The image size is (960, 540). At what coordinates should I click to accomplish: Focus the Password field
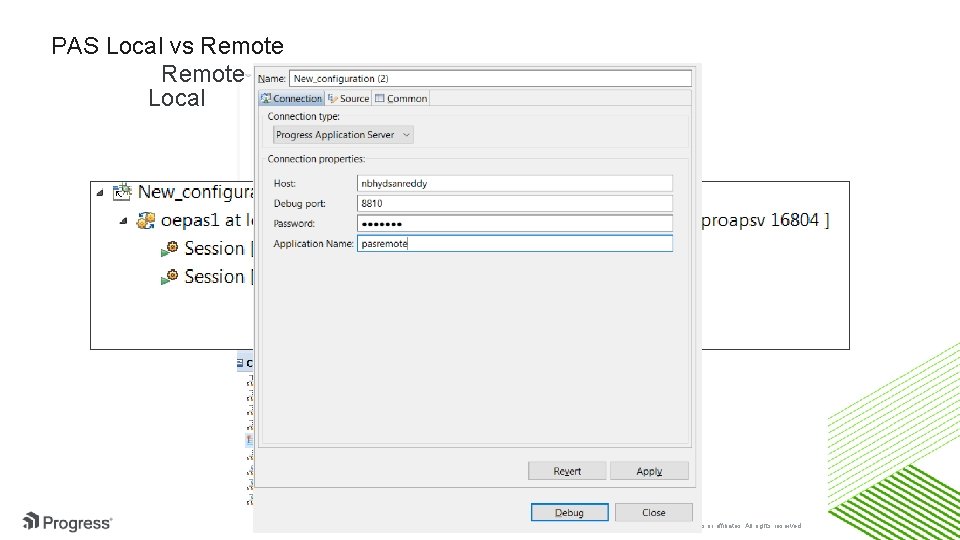tap(514, 223)
